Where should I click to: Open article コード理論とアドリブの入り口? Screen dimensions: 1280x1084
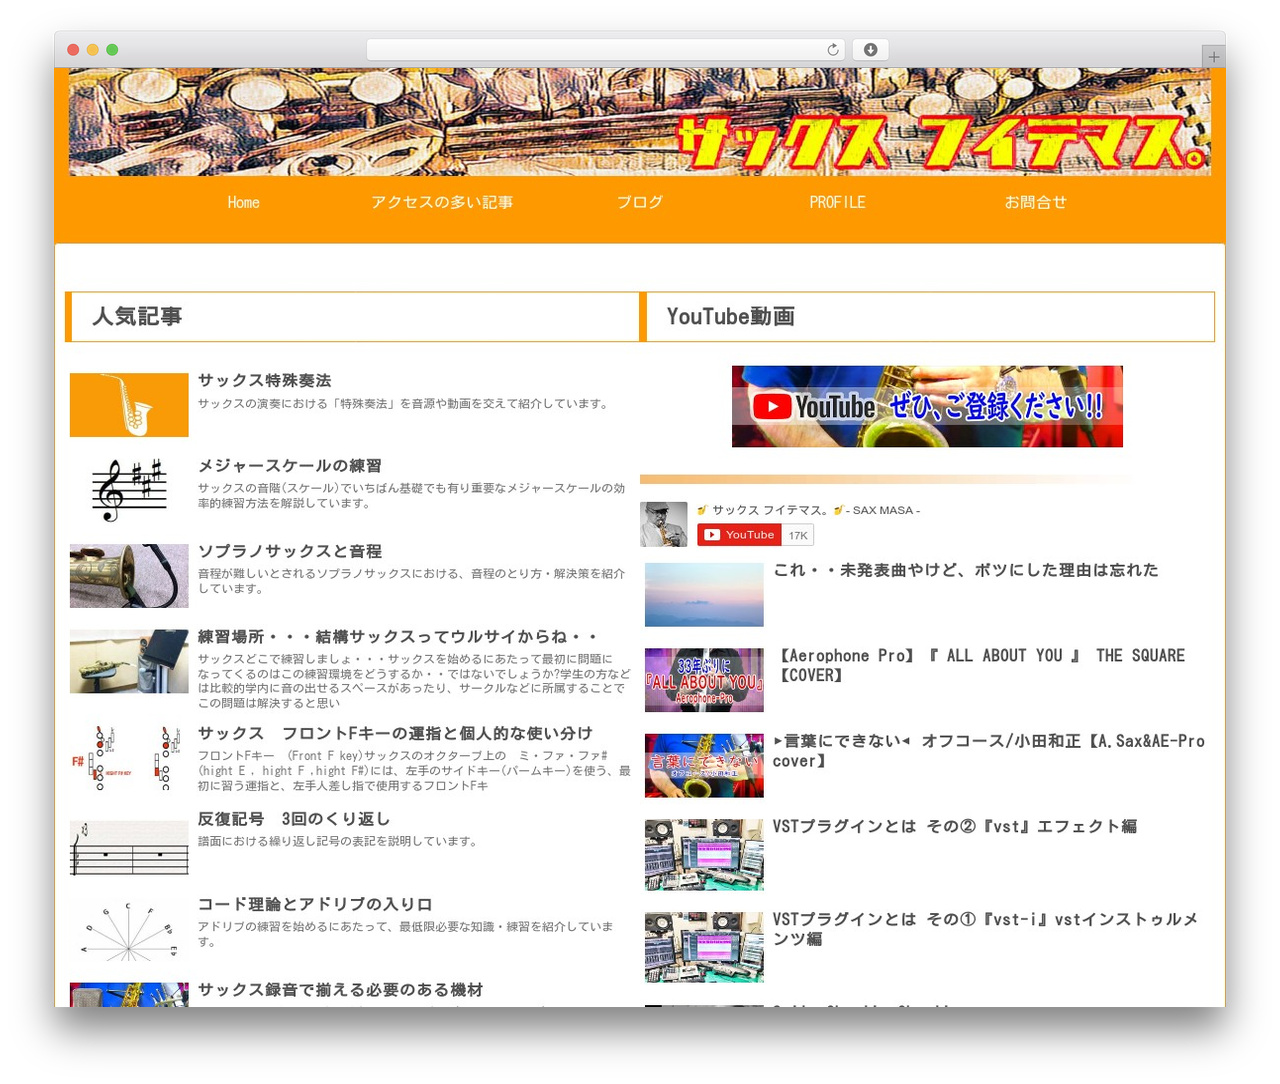315,904
